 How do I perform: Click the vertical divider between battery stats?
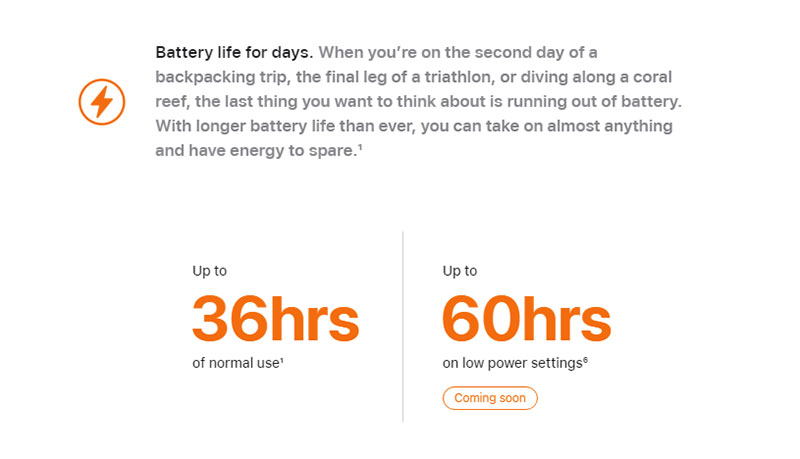click(x=403, y=326)
